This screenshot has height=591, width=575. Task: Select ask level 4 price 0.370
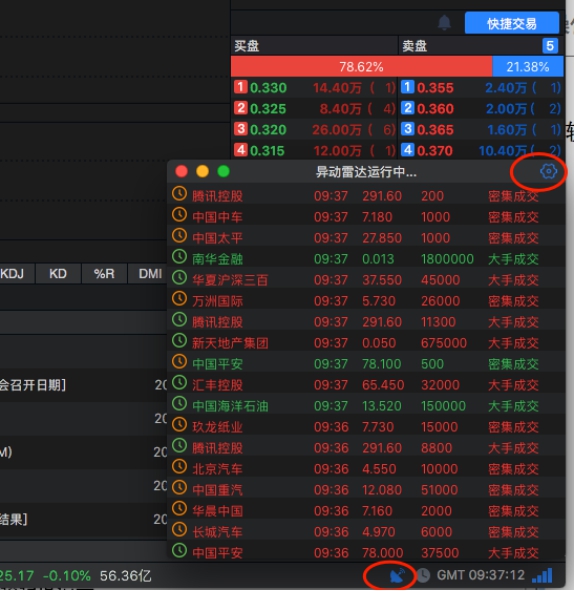click(x=435, y=151)
